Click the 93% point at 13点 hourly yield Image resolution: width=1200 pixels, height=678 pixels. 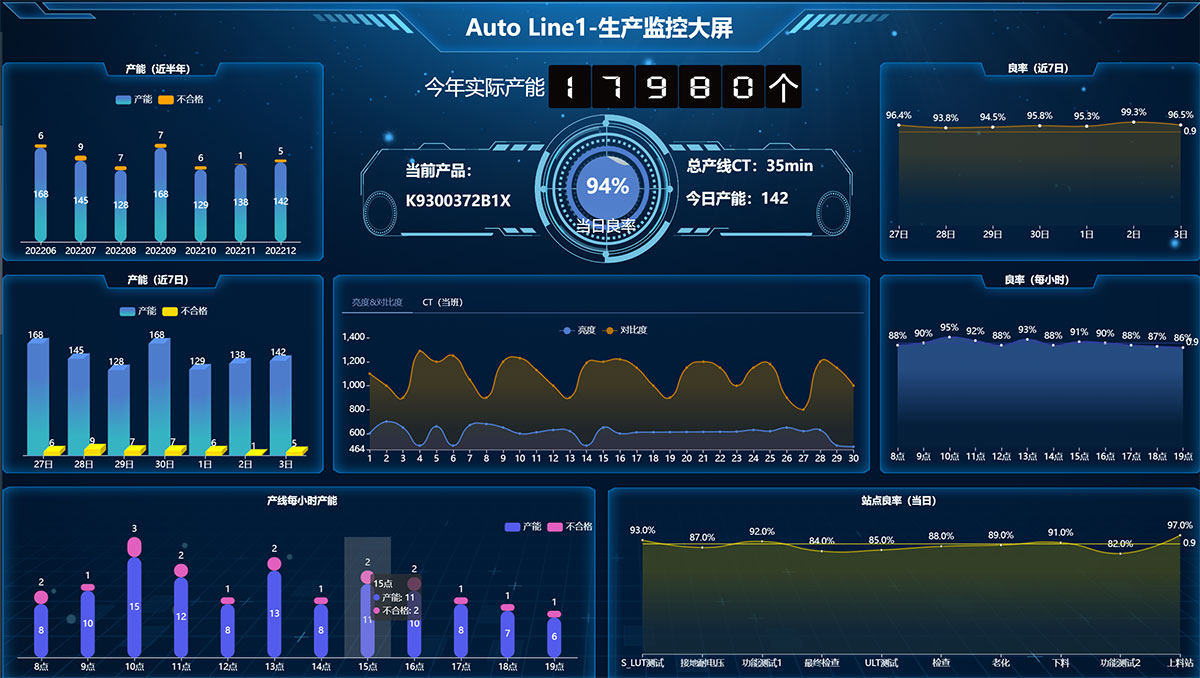pos(1027,340)
